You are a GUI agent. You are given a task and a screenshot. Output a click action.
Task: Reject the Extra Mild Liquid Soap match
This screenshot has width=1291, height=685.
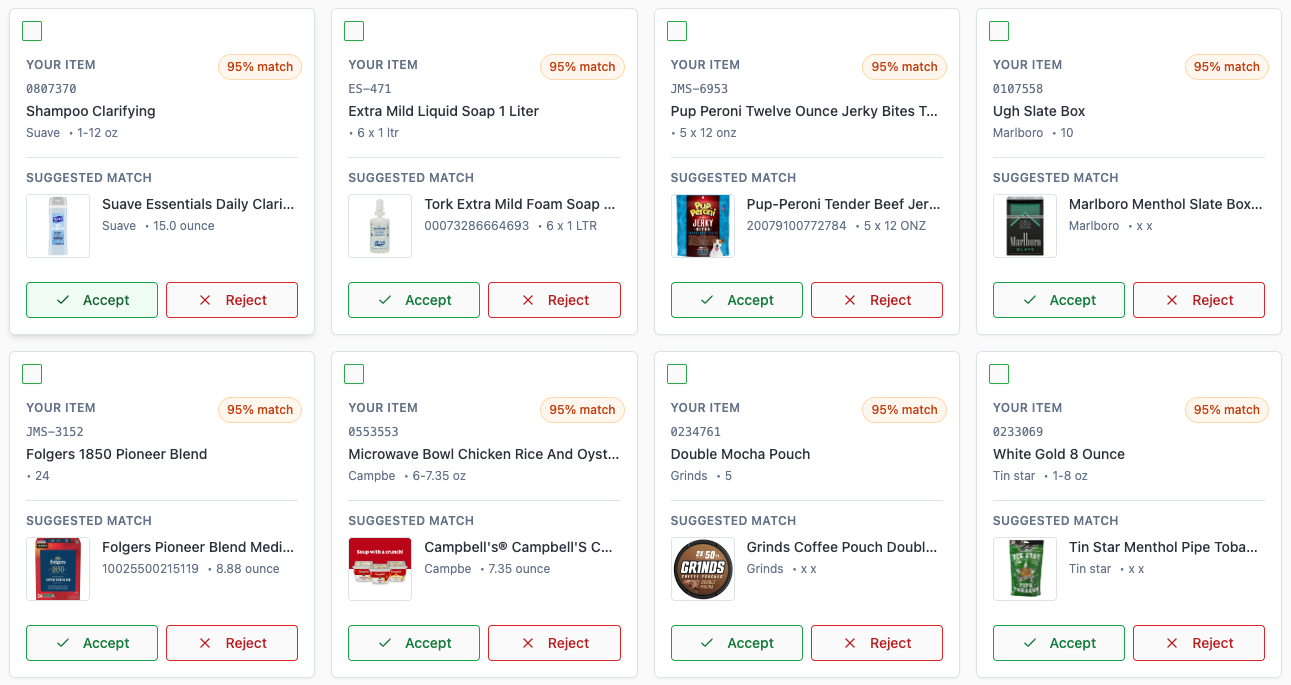click(x=554, y=300)
